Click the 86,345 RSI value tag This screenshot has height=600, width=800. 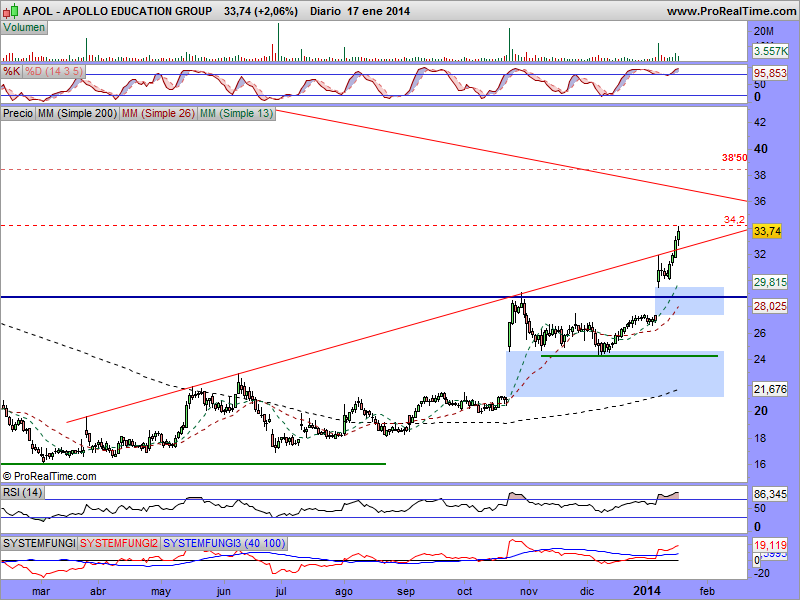(770, 494)
